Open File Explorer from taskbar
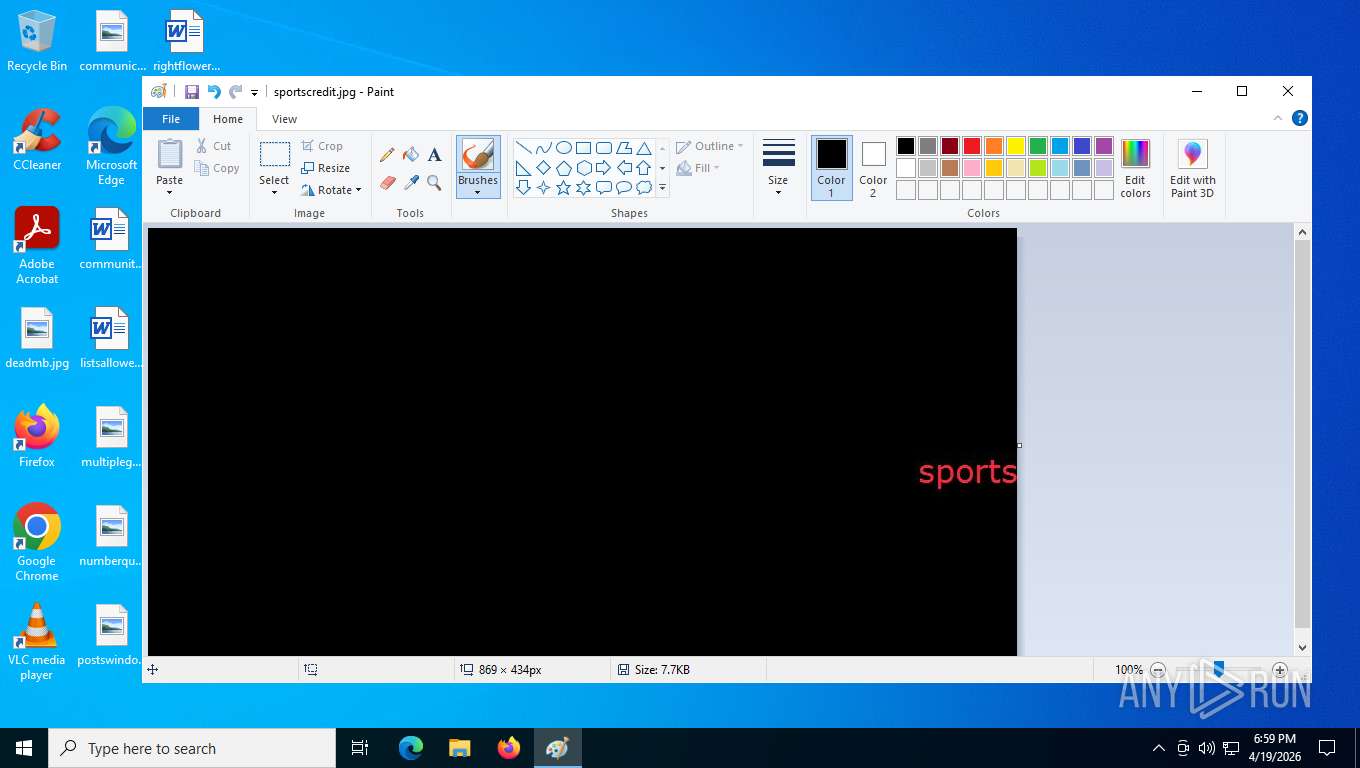 click(x=460, y=748)
